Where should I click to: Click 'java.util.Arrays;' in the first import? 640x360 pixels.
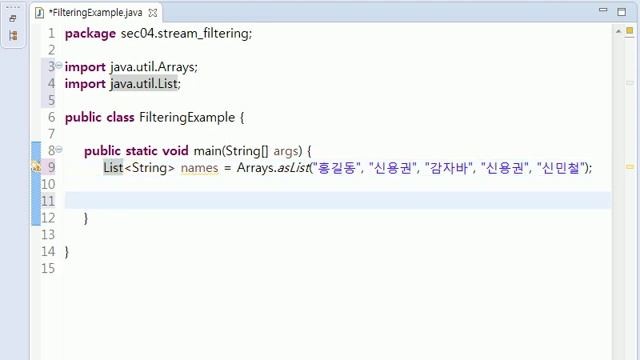154,67
